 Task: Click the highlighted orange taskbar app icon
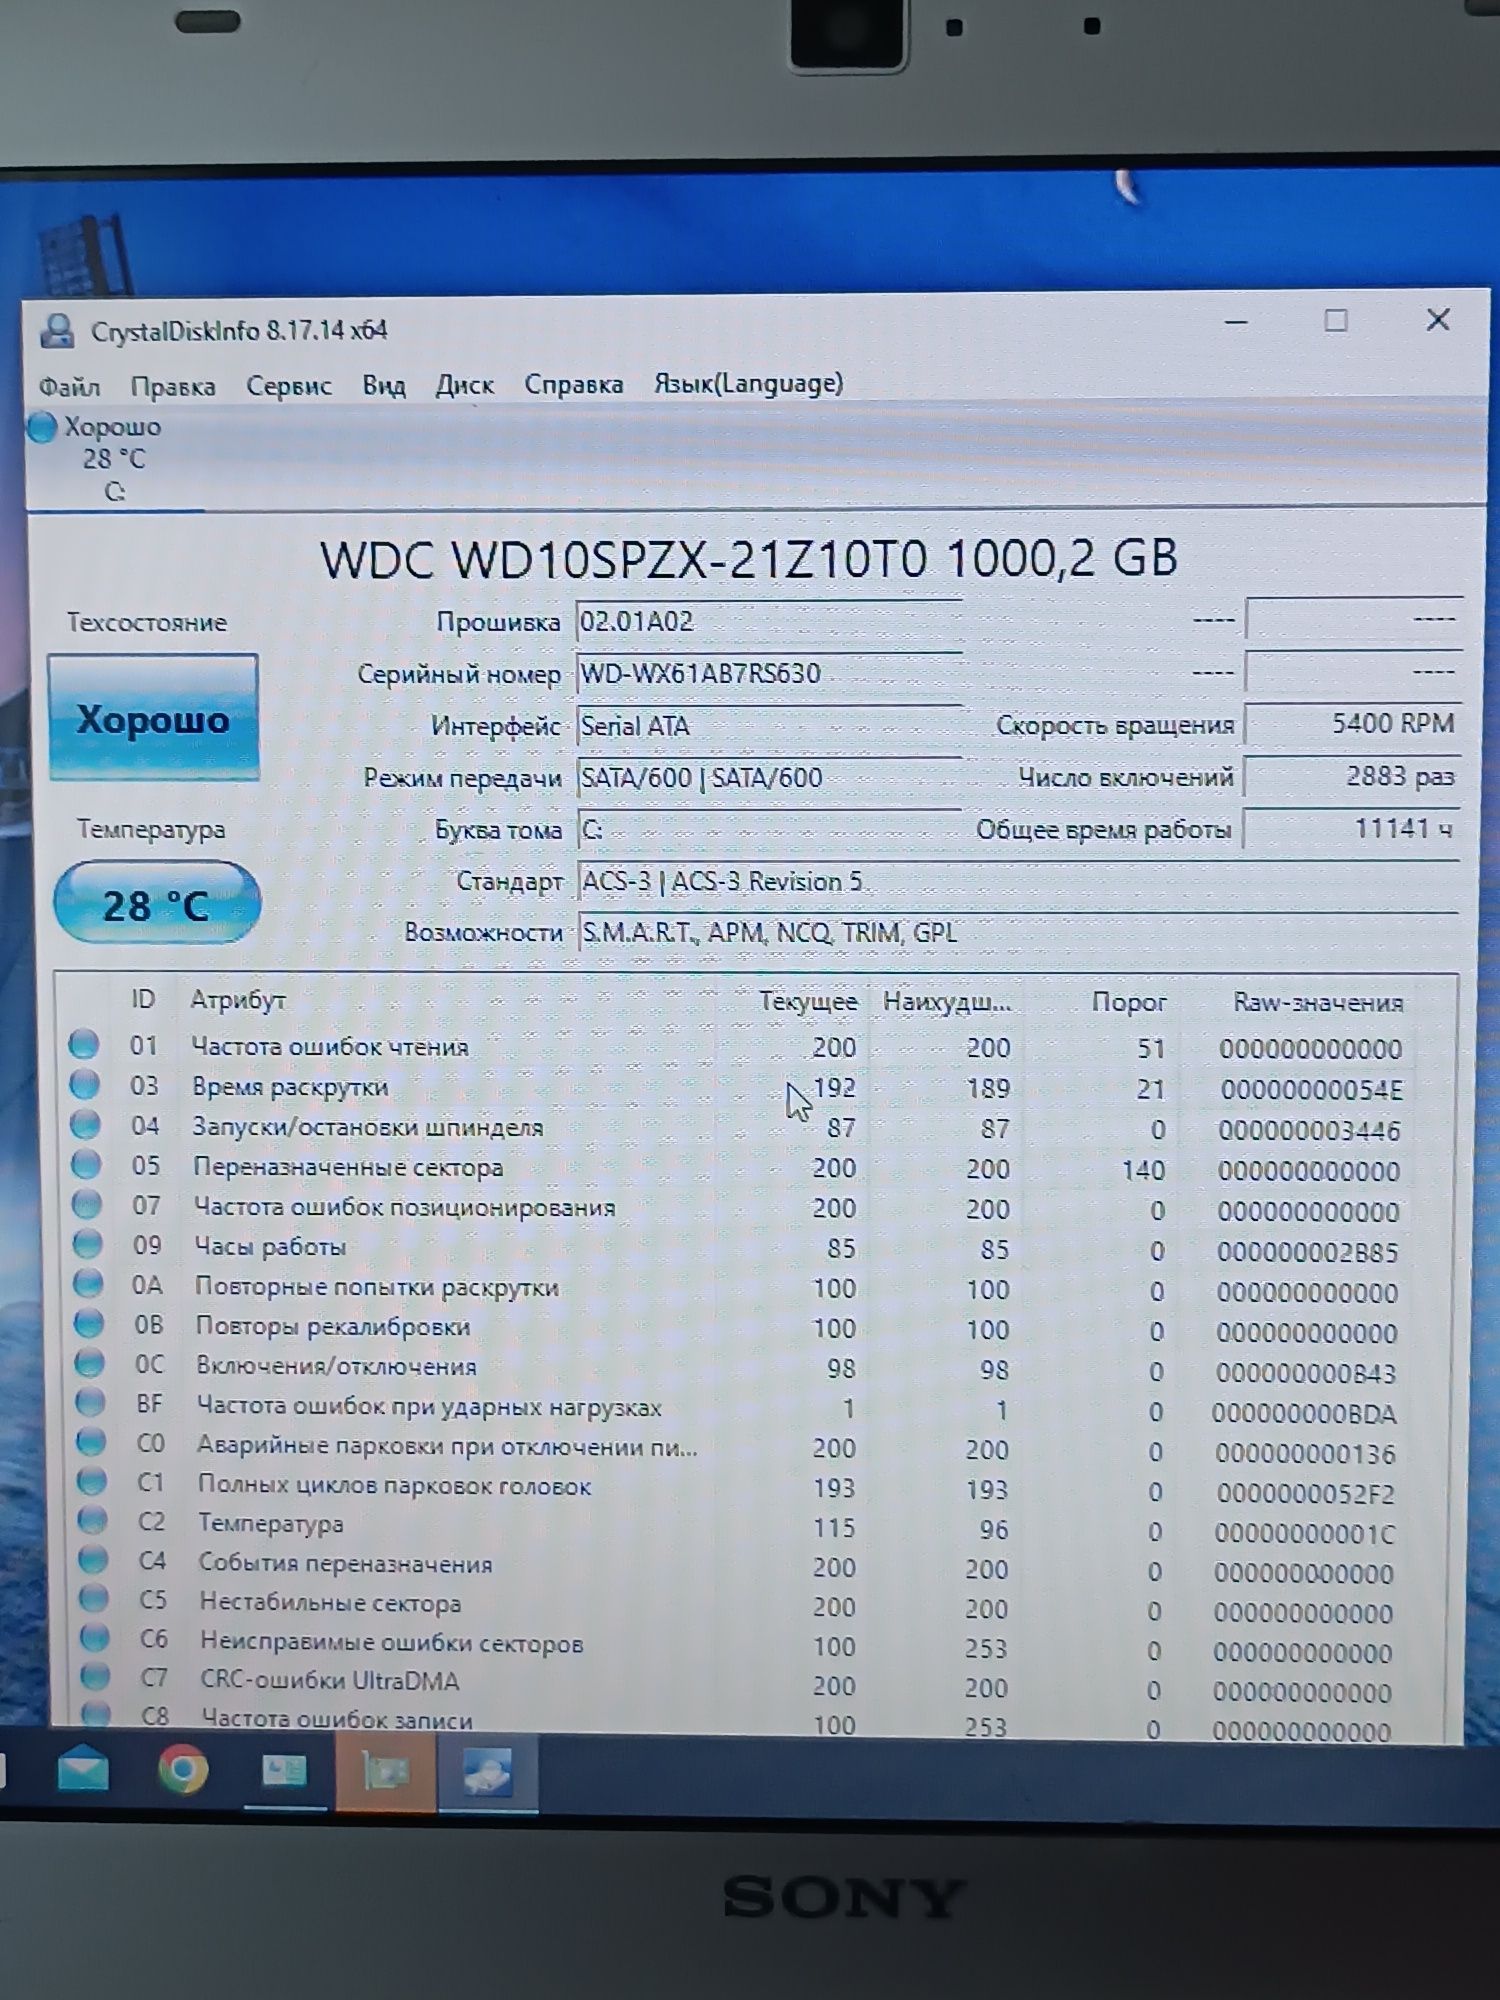click(x=385, y=1773)
